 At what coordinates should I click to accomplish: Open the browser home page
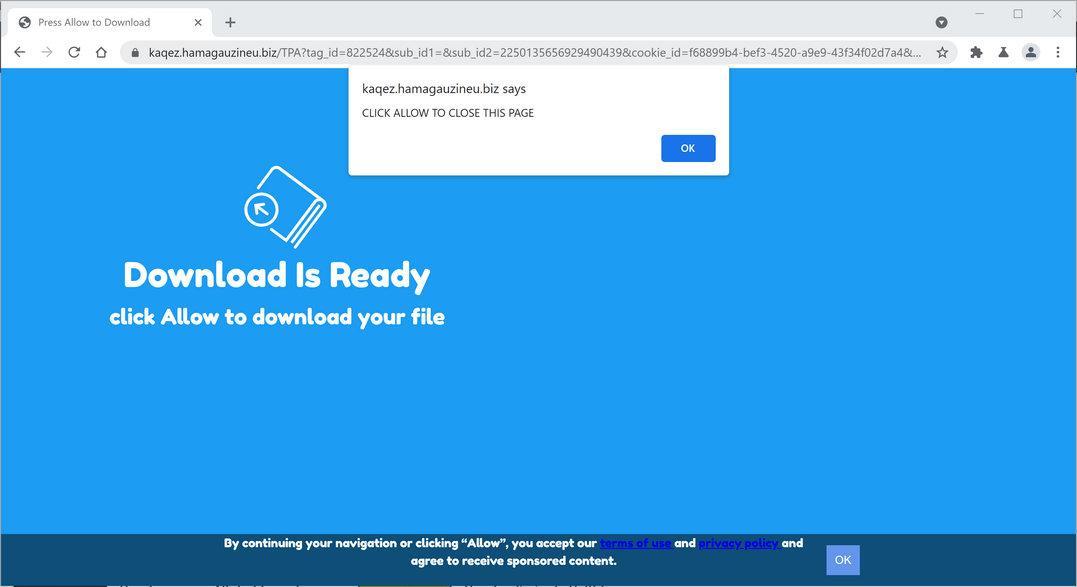point(100,51)
